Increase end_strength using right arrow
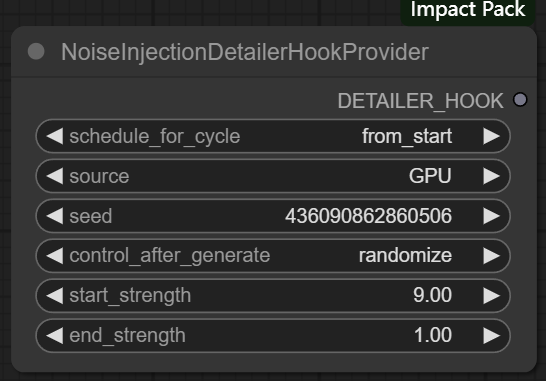This screenshot has height=381, width=546. pyautogui.click(x=491, y=335)
